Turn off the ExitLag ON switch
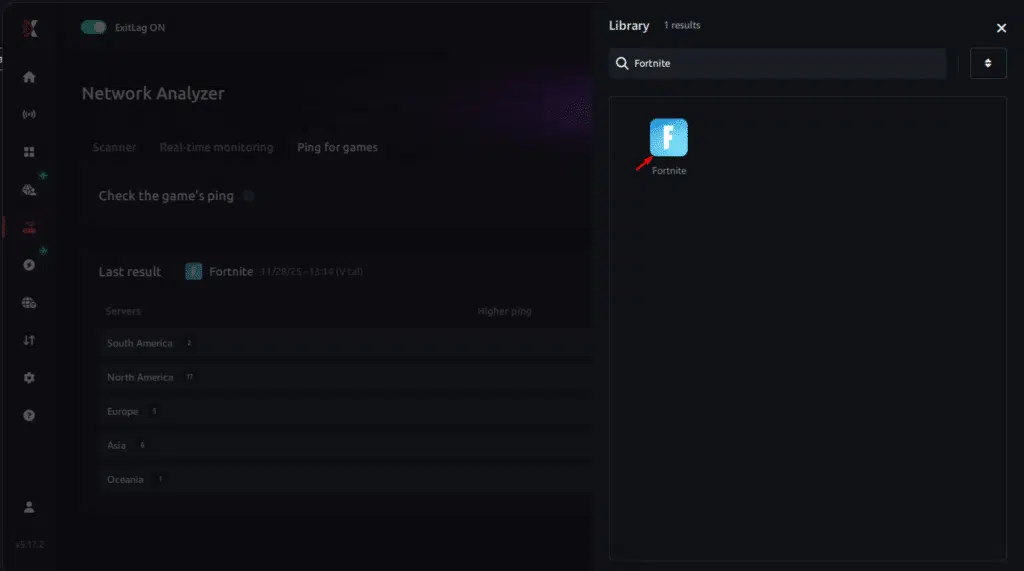 93,27
